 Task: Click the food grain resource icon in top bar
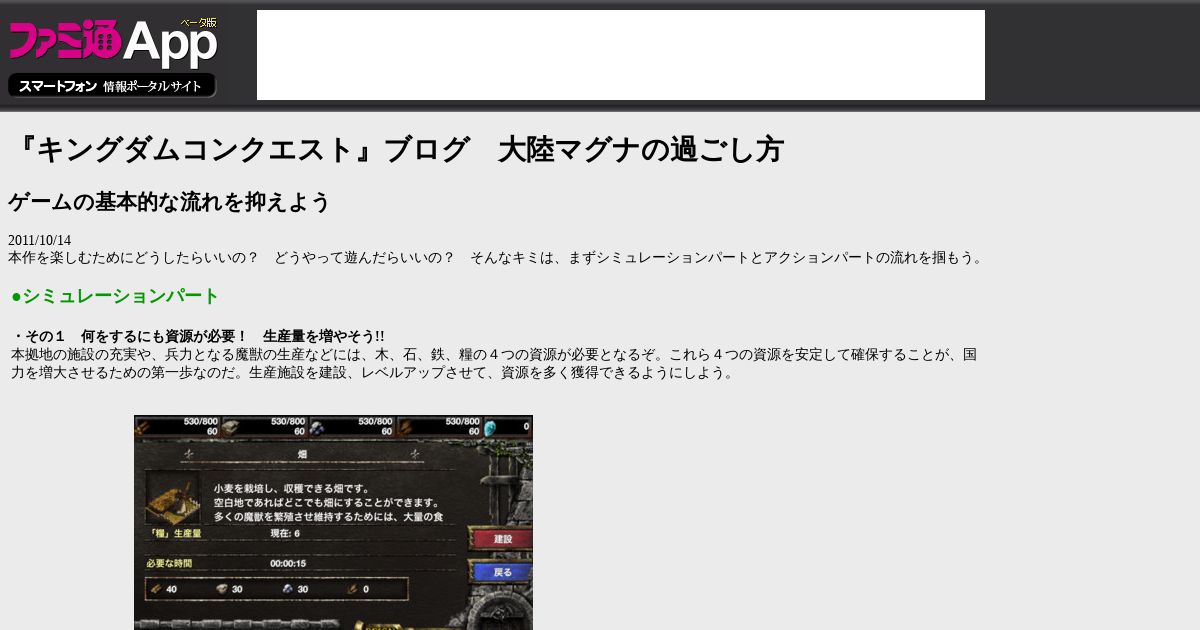[x=406, y=427]
